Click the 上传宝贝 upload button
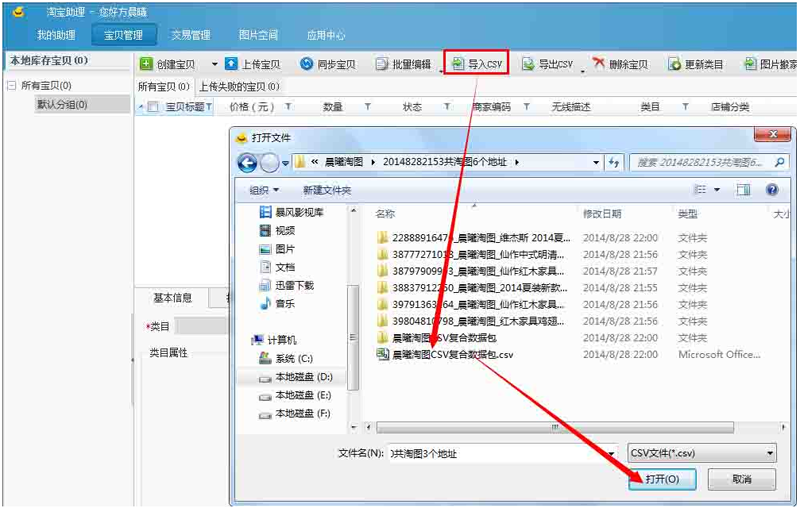800x508 pixels. click(x=253, y=64)
